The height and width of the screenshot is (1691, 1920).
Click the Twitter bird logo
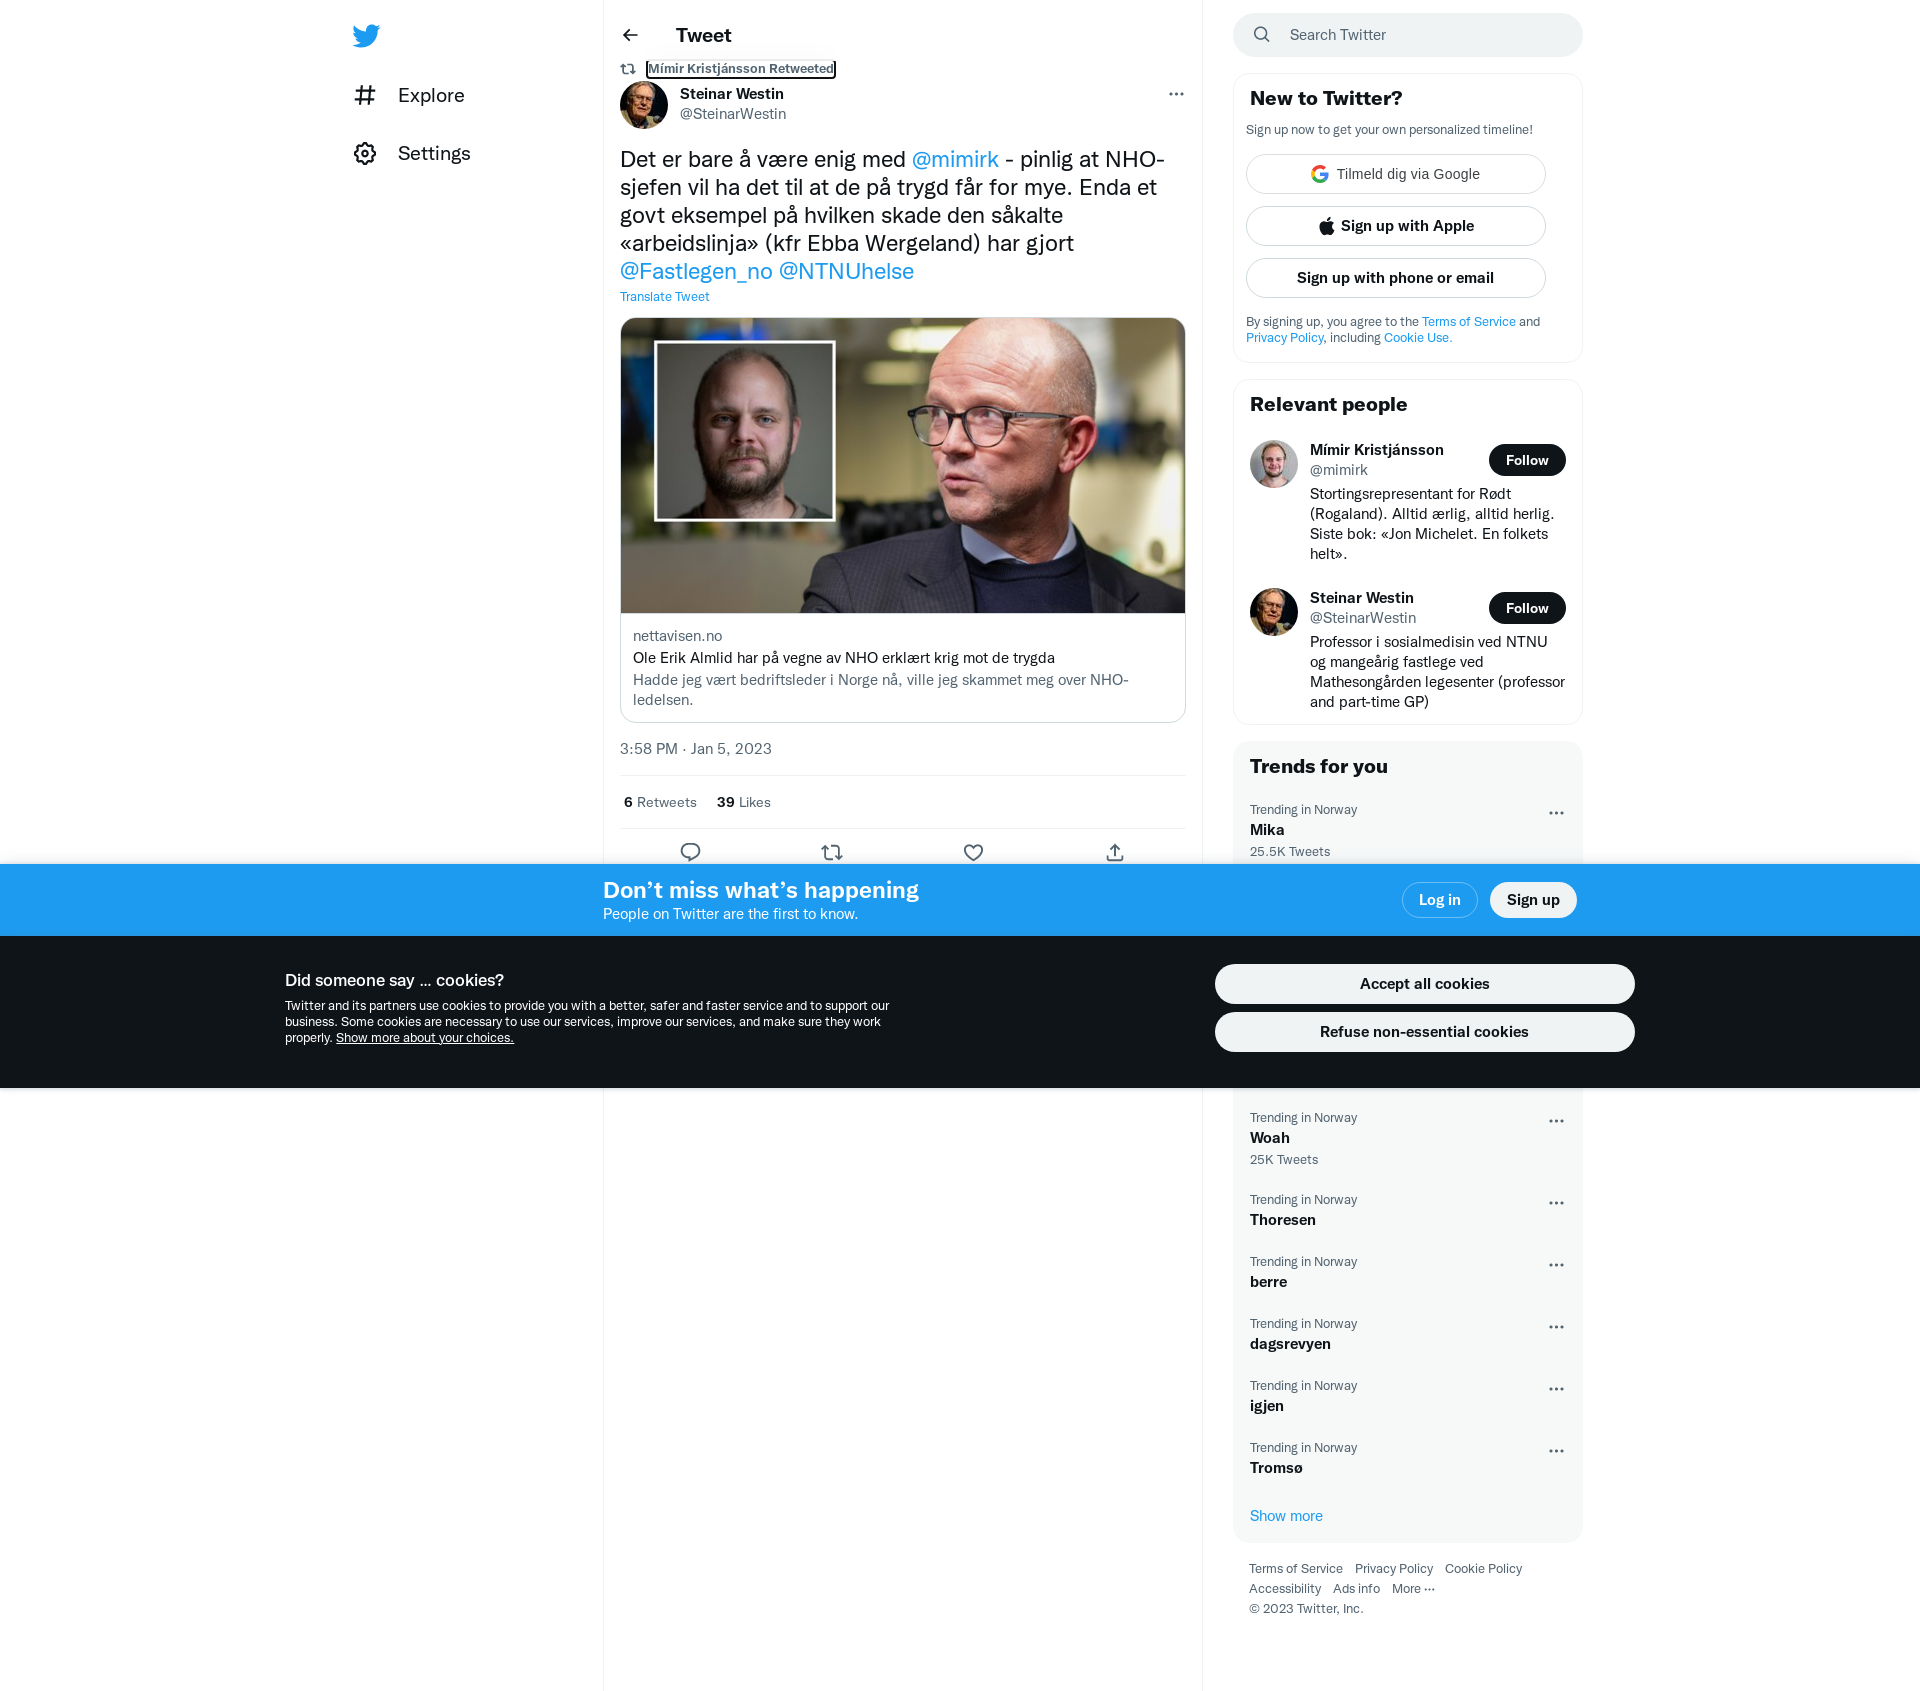click(366, 36)
